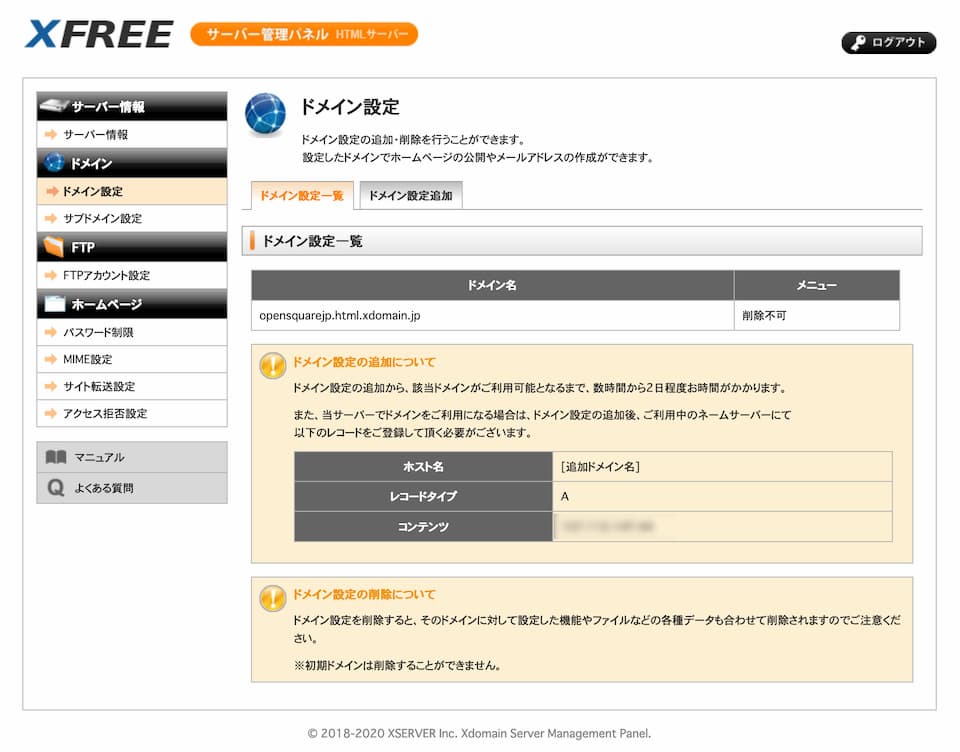Screen dimensions: 960x752
Task: Click the opensquarejp.html.xdomain.jp domain cell
Action: pos(340,315)
